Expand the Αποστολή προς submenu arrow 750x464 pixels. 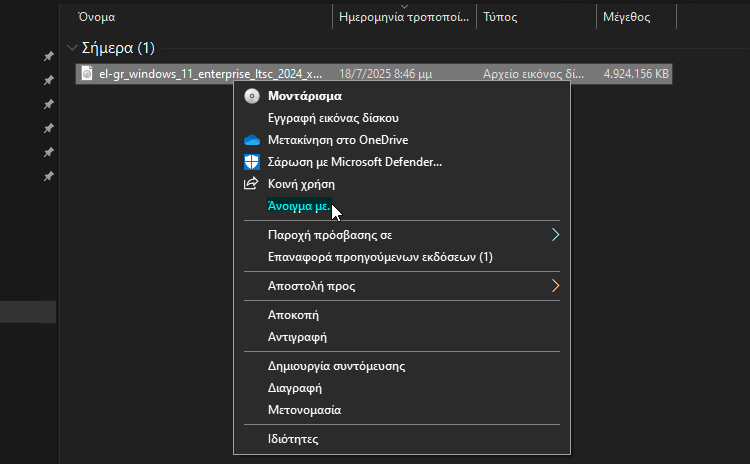(555, 286)
